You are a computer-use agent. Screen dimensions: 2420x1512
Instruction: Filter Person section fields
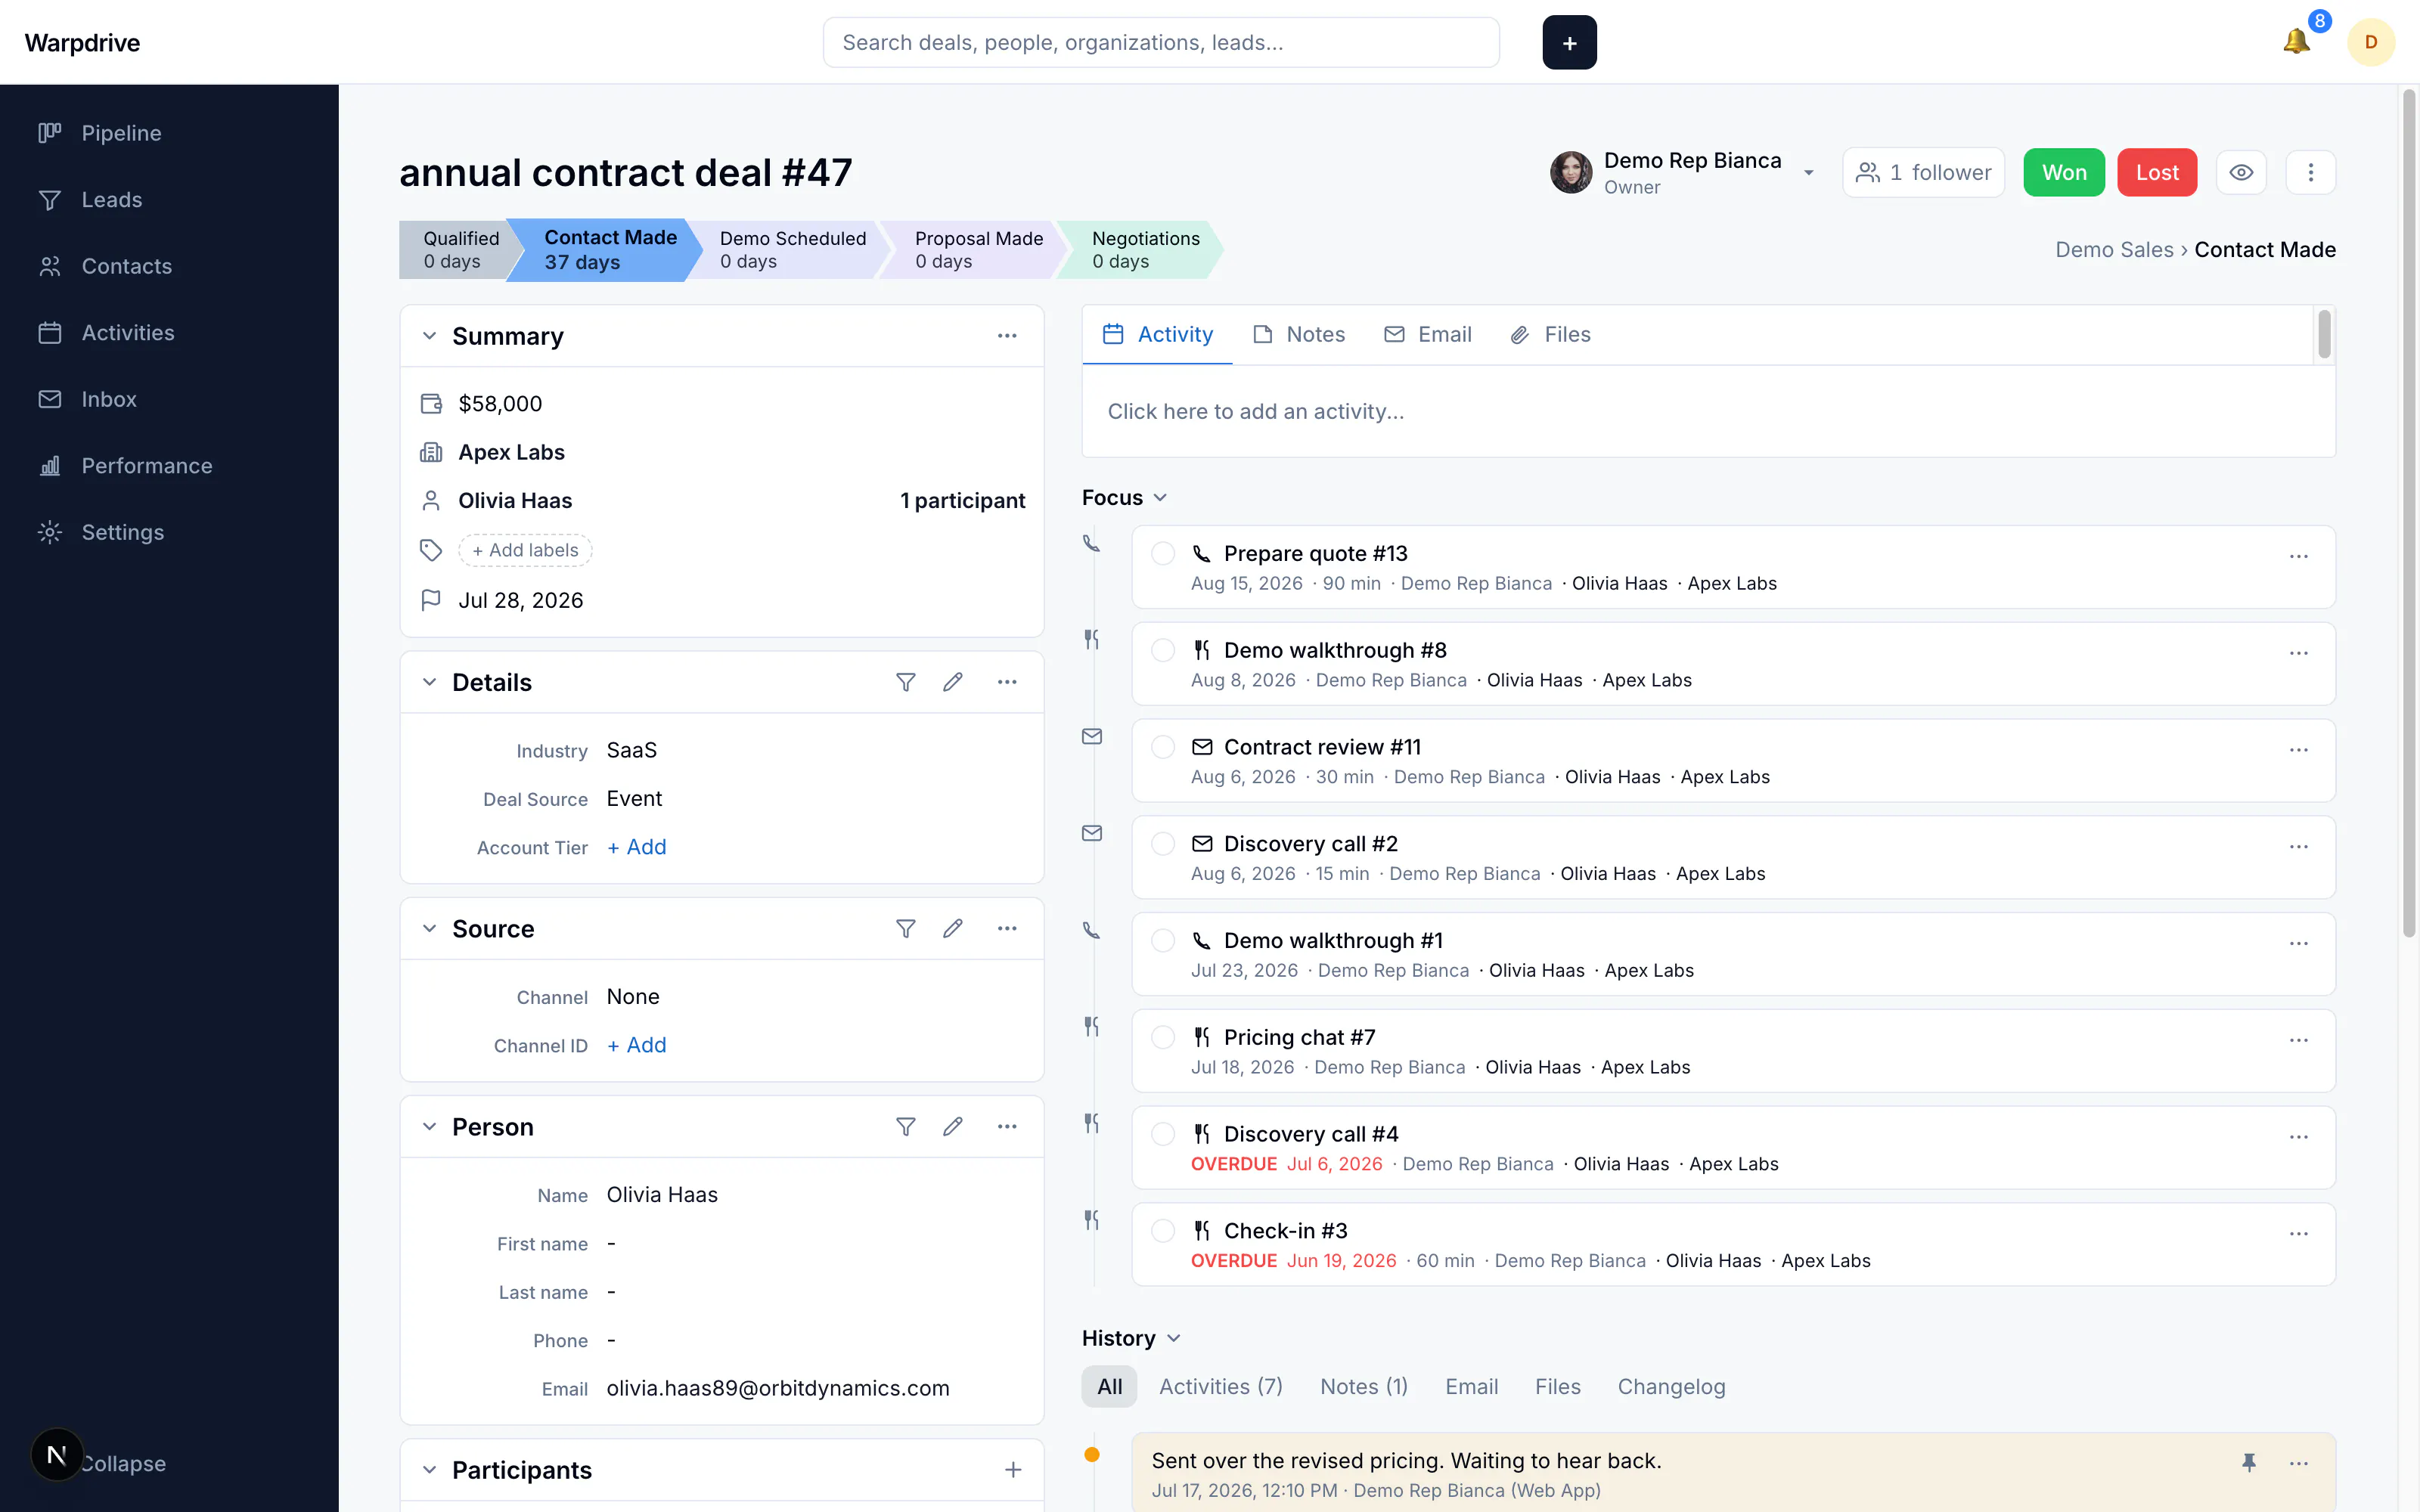coord(905,1127)
